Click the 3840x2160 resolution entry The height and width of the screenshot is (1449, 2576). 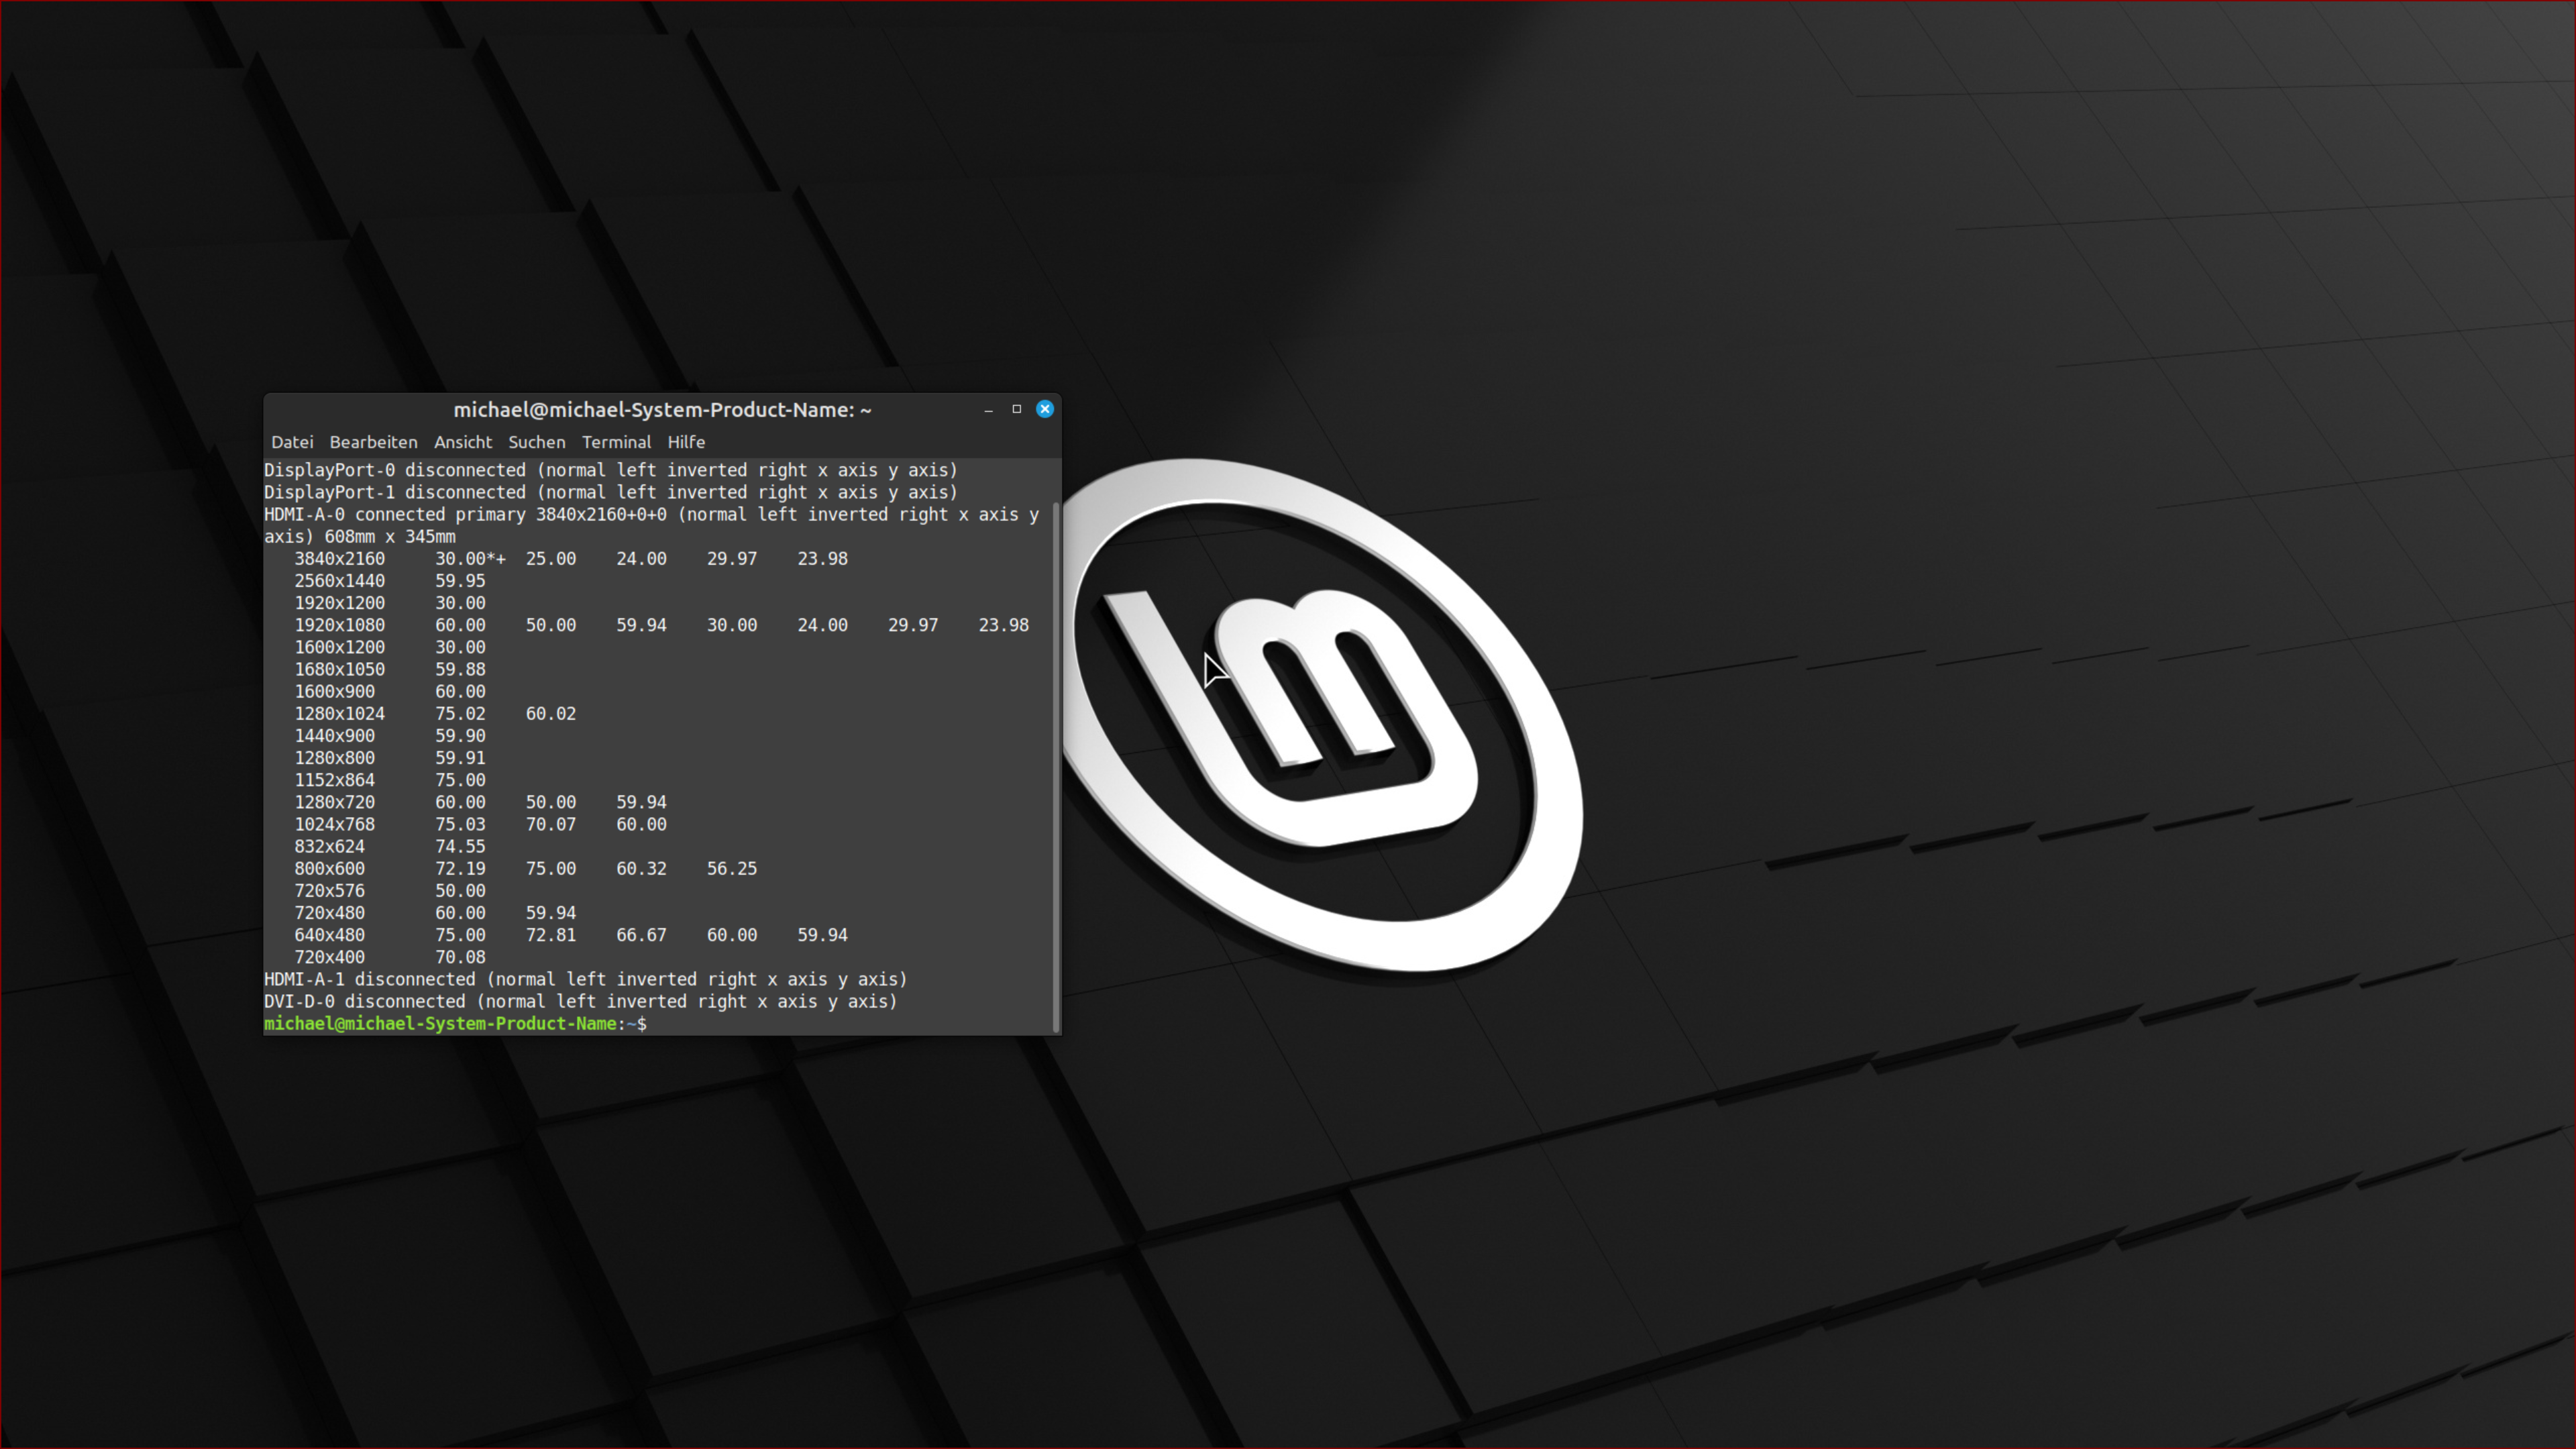[x=339, y=559]
